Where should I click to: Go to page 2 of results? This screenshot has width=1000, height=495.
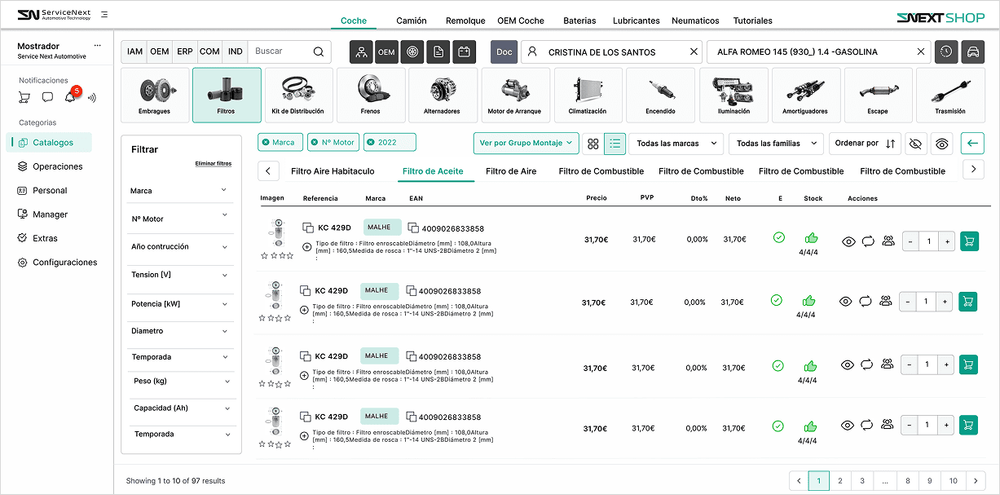click(x=840, y=481)
